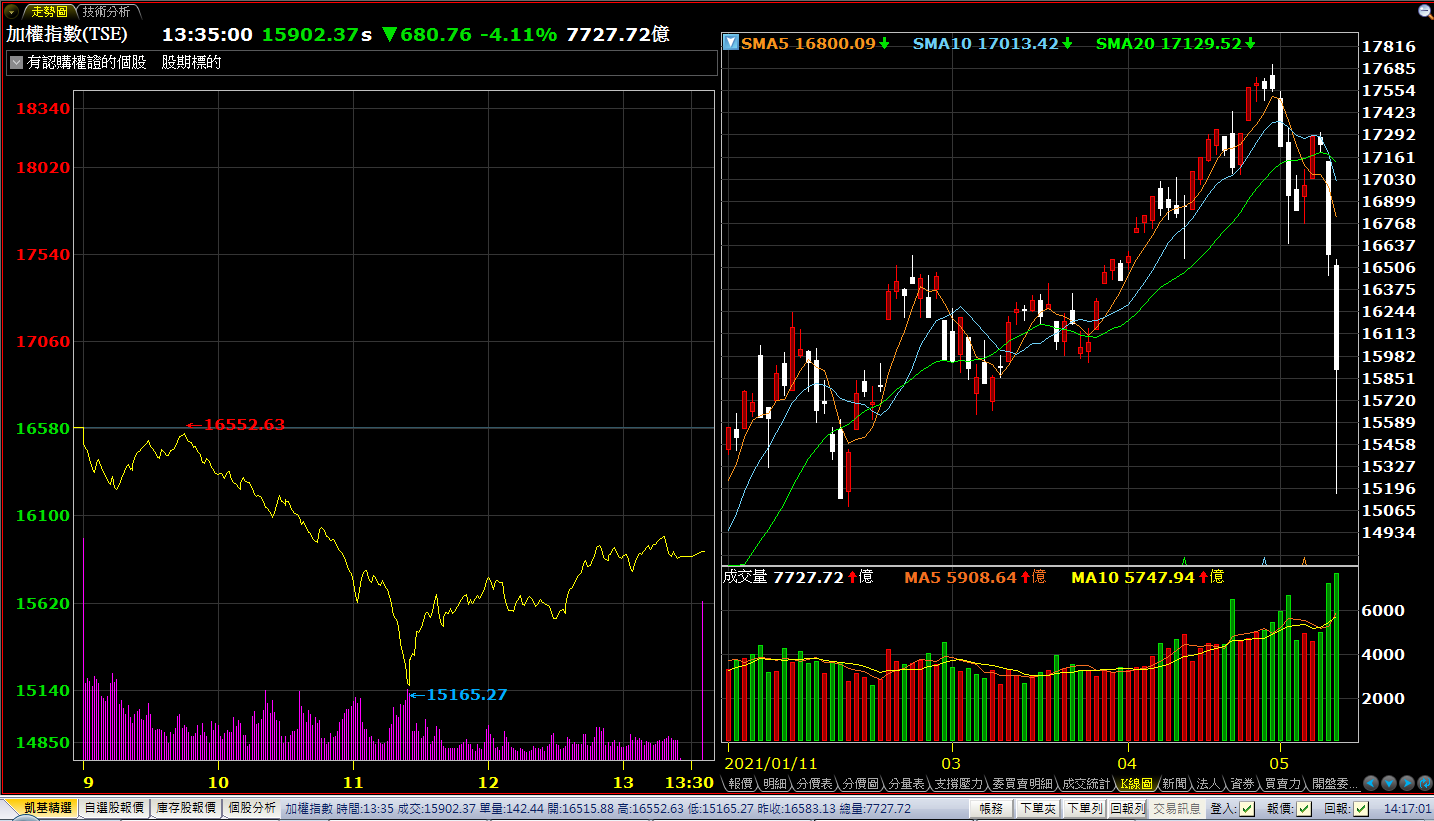Click the -4.11% change value in header
1434x821 pixels.
pos(518,34)
